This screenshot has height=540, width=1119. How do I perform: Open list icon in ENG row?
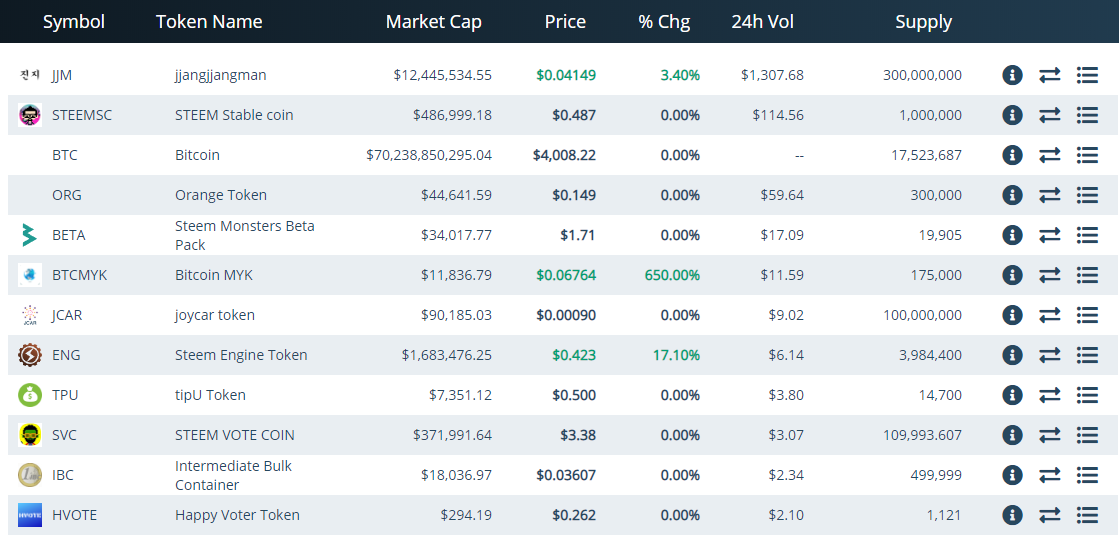point(1087,355)
